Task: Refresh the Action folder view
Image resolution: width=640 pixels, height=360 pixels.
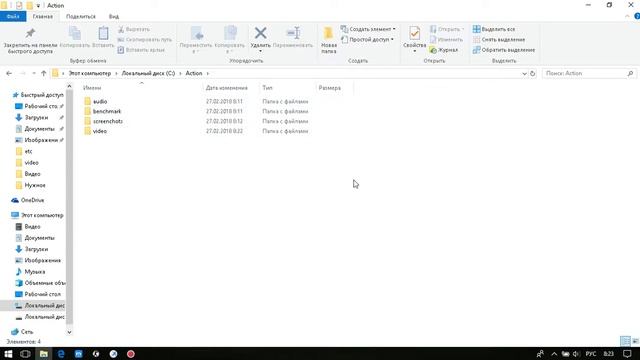Action: coord(532,73)
